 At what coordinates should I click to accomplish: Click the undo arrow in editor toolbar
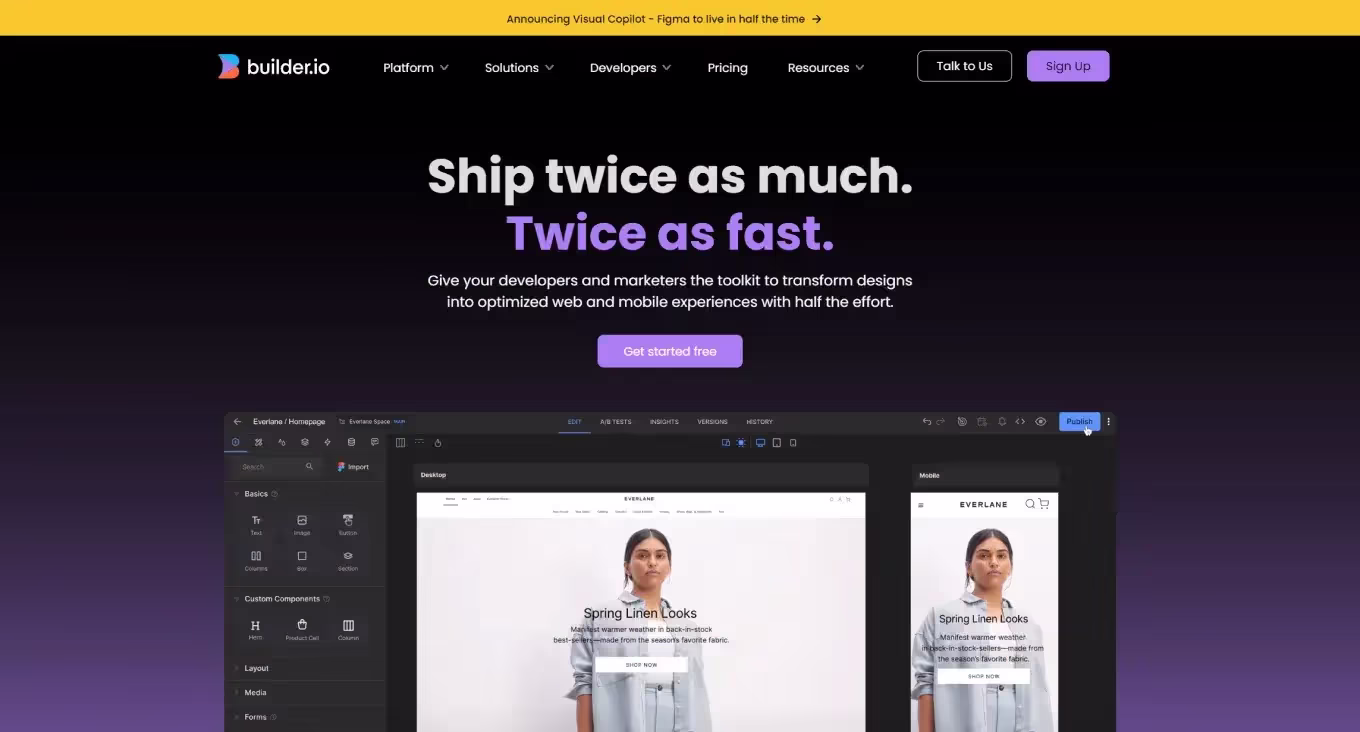[x=927, y=422]
